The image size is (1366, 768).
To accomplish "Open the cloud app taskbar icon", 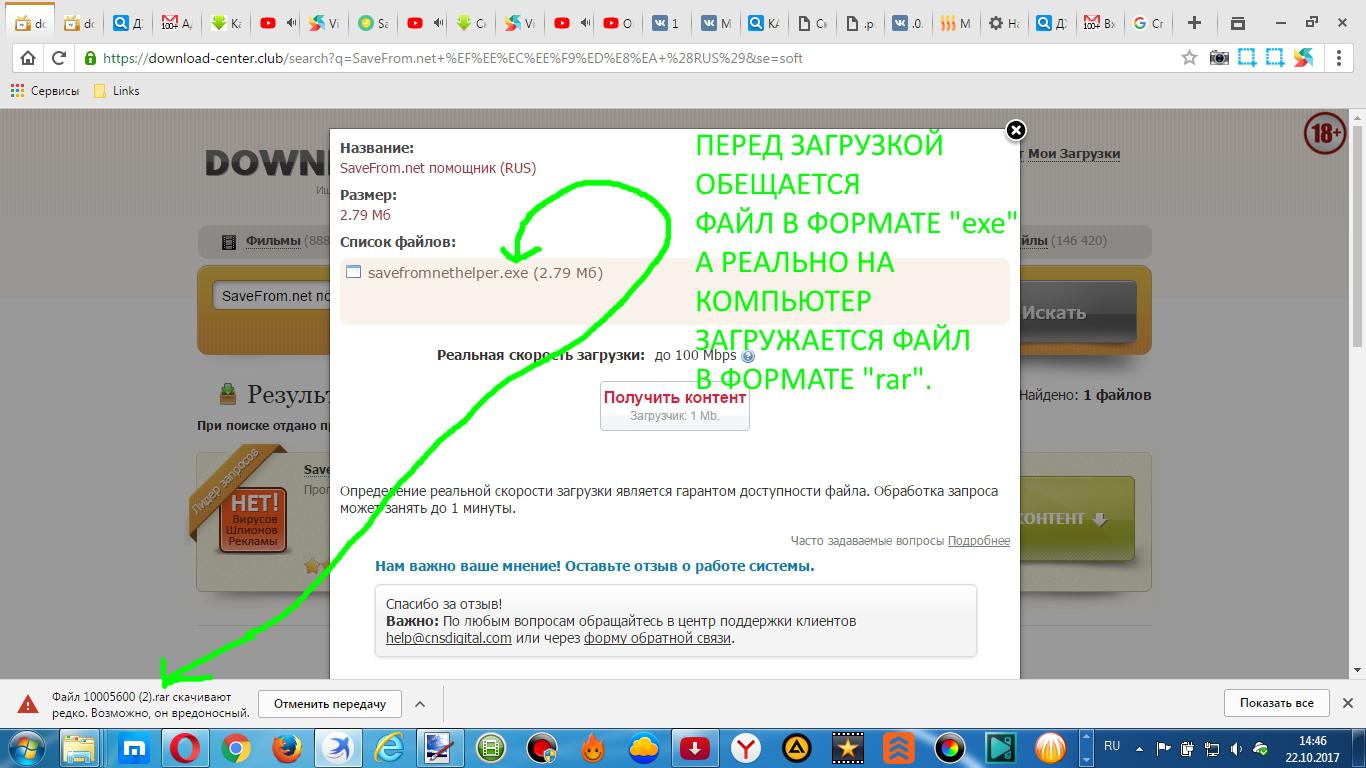I will (x=644, y=748).
